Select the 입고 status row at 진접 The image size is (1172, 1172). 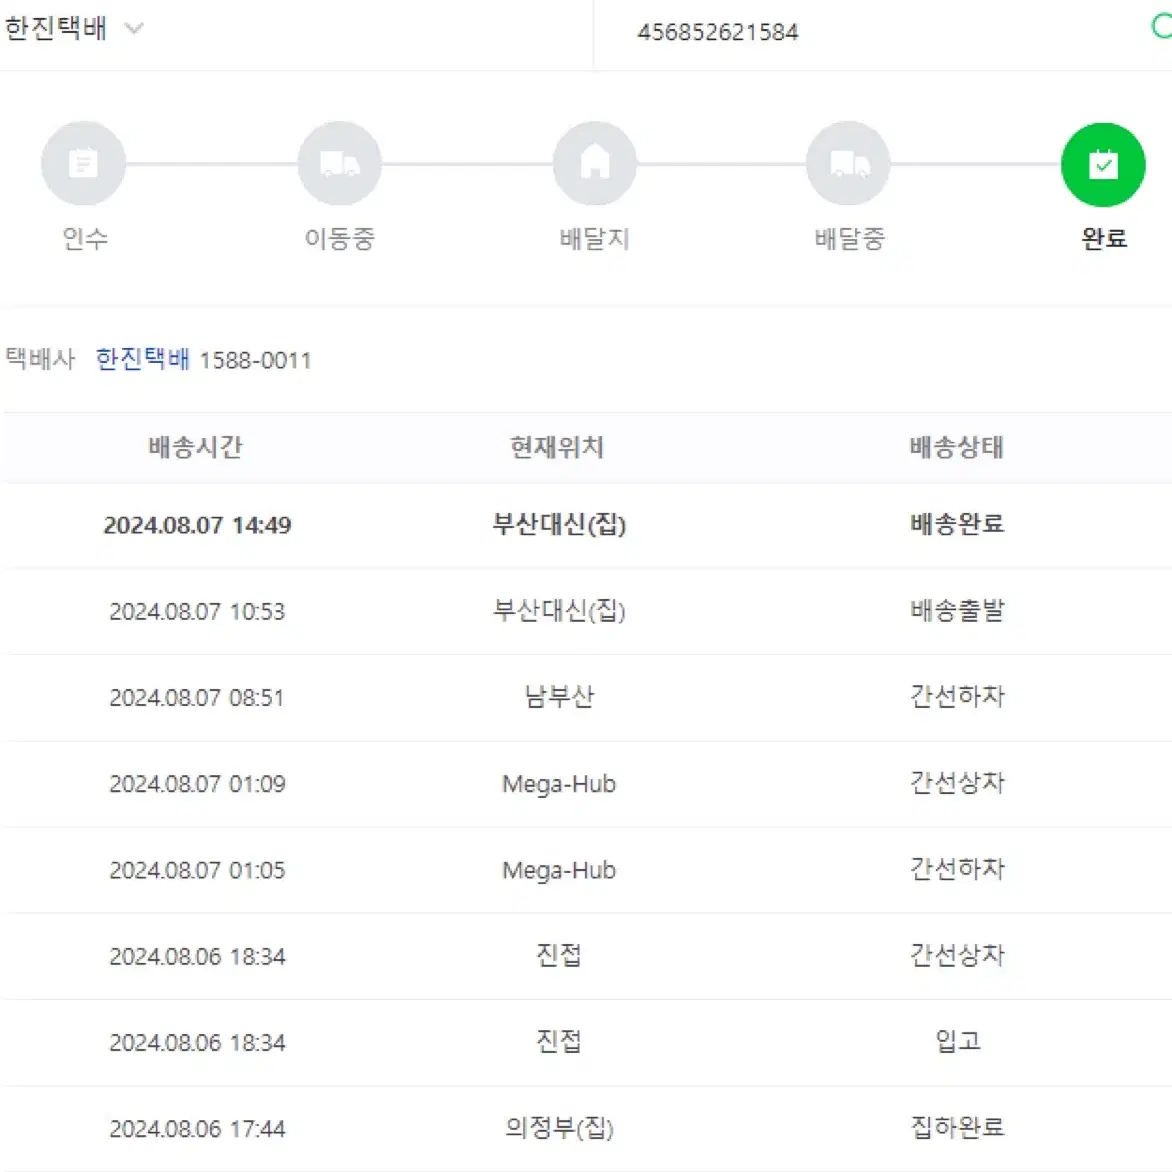pyautogui.click(x=586, y=1042)
